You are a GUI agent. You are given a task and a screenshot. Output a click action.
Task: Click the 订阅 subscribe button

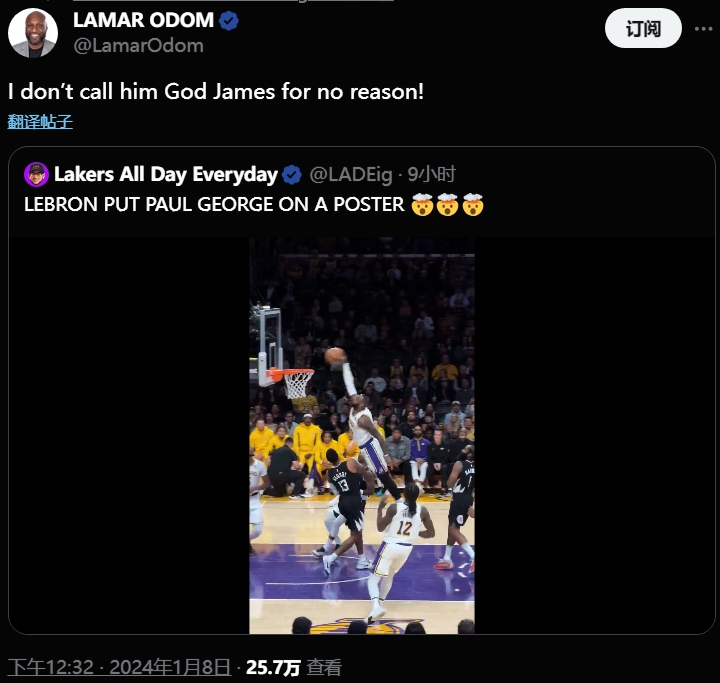[x=643, y=28]
